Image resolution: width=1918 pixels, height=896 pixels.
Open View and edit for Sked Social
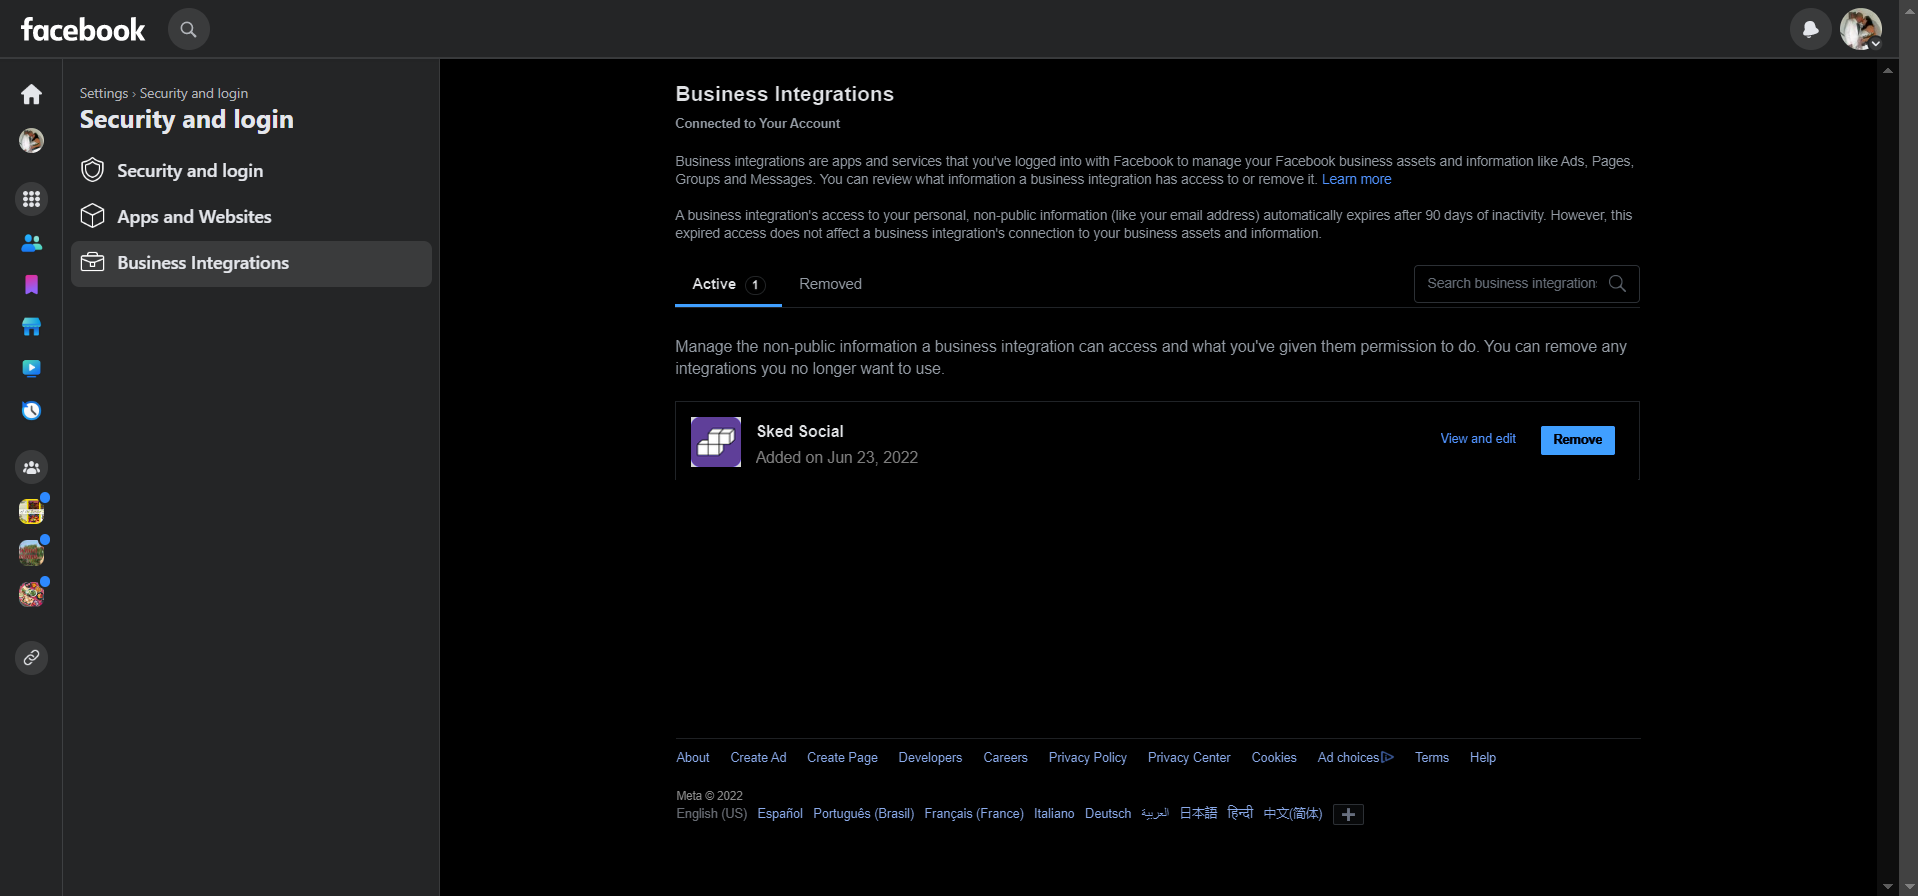coord(1478,439)
